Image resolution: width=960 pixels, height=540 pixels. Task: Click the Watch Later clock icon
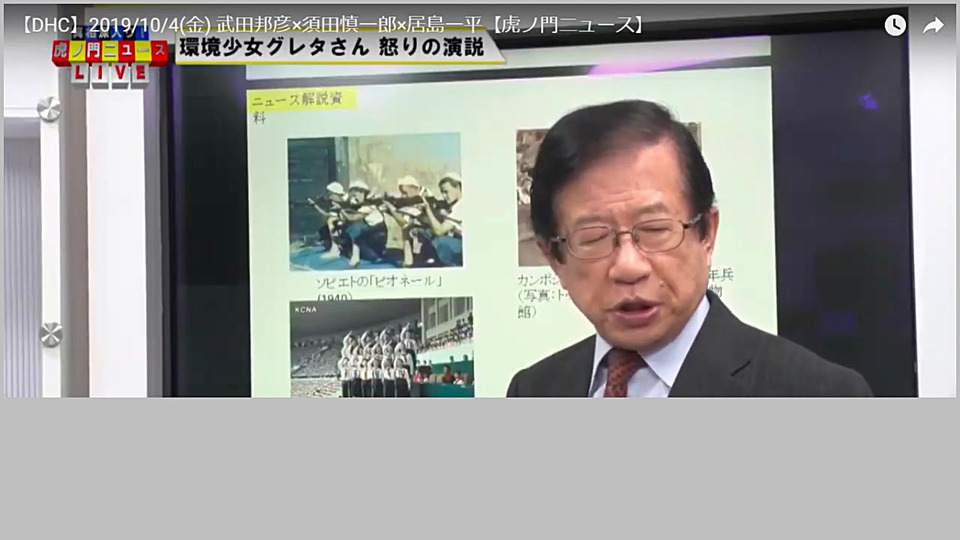click(x=895, y=25)
